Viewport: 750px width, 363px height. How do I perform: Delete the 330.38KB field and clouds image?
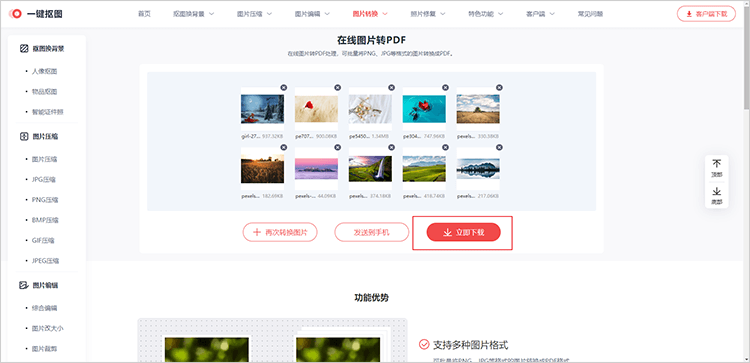point(499,88)
